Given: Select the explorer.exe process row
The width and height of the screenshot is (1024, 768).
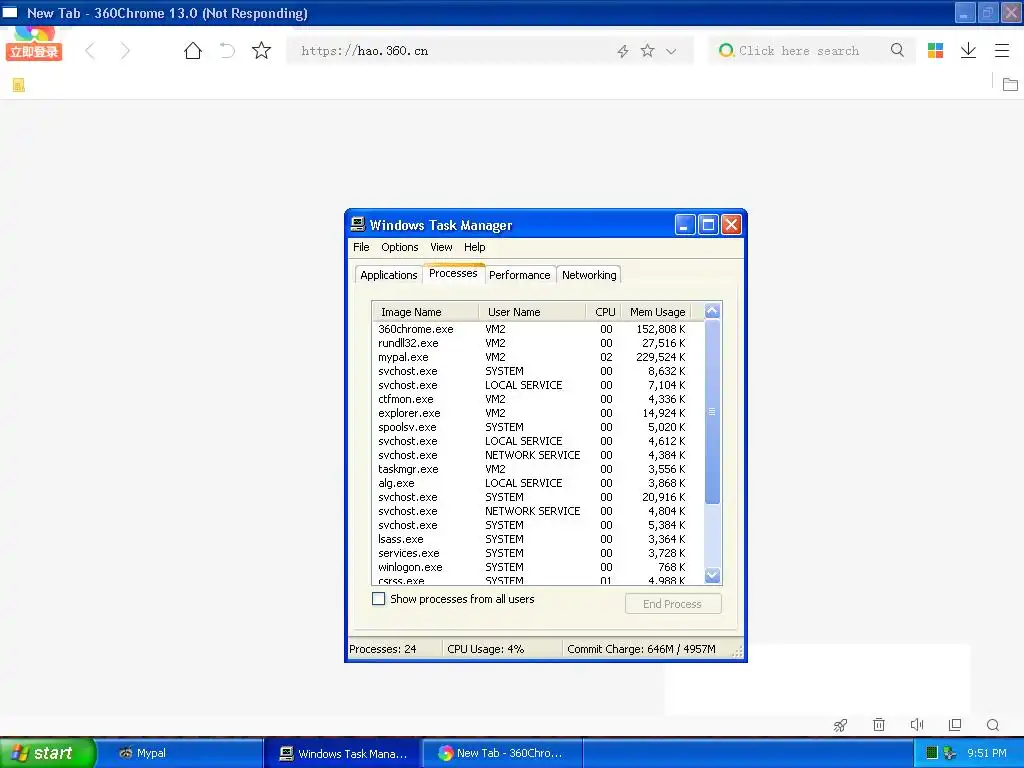Looking at the screenshot, I should [538, 413].
